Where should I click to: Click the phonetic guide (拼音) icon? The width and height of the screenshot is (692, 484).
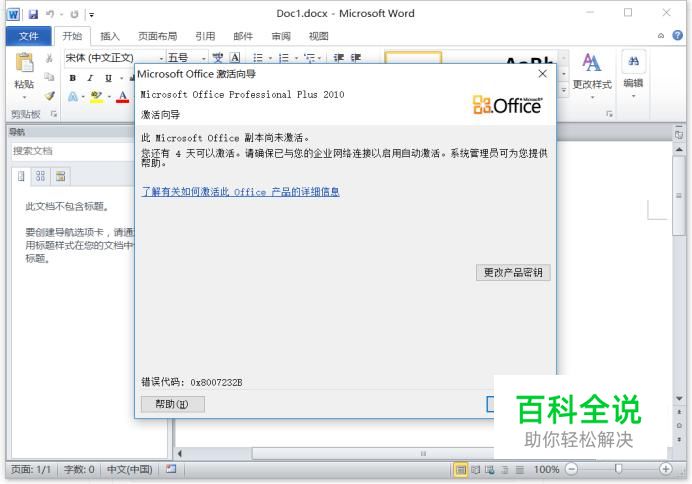(218, 58)
